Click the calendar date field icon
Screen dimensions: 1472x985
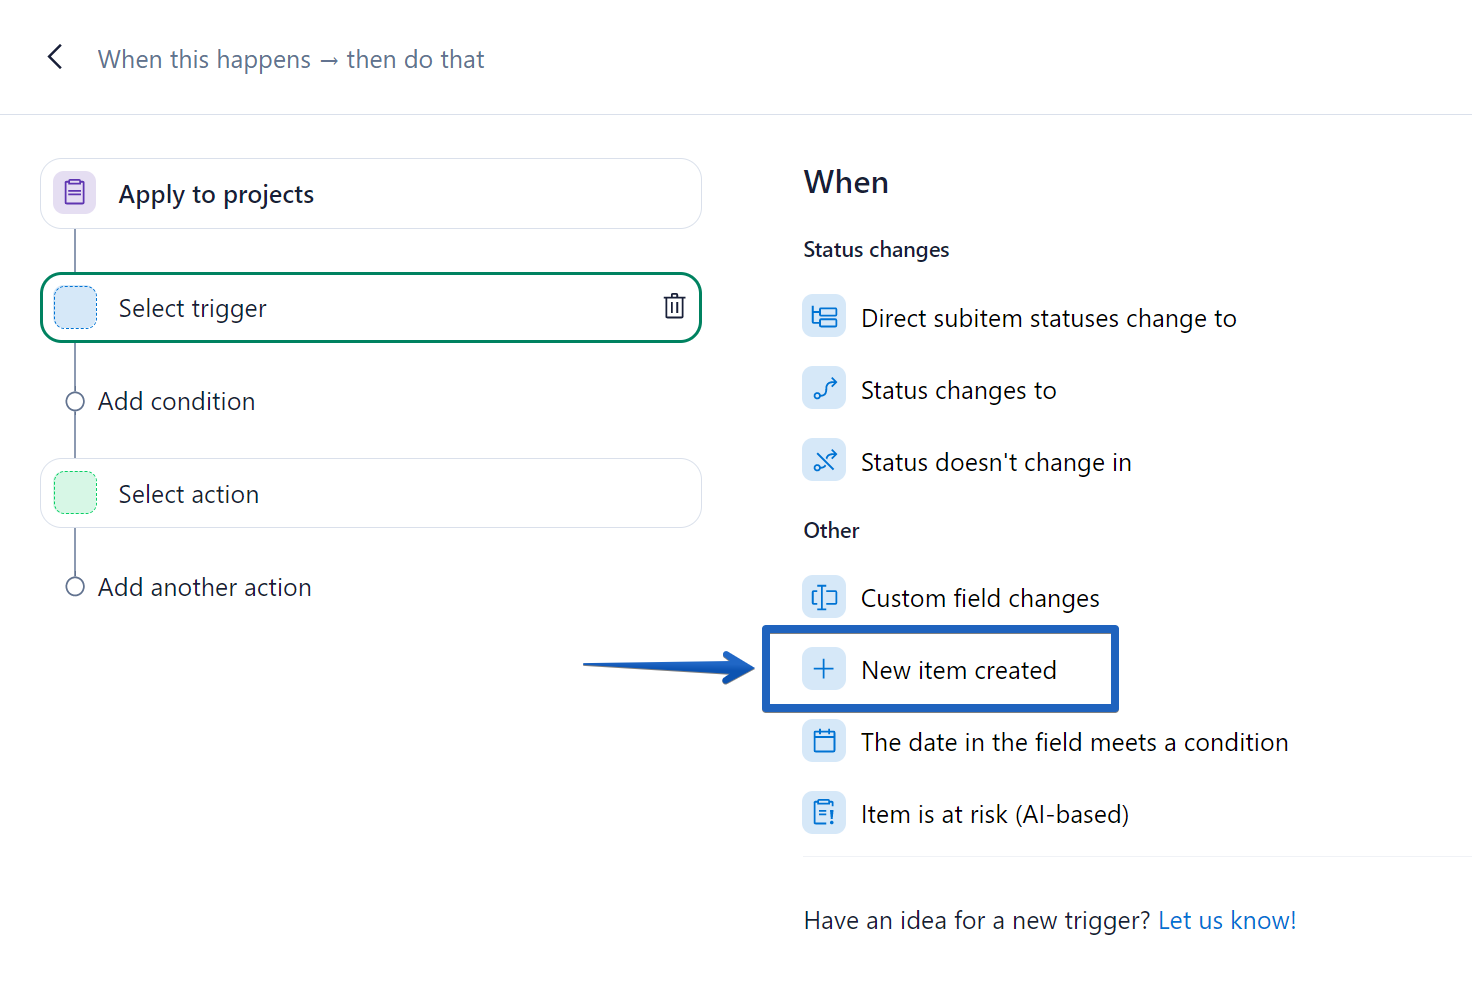click(824, 741)
